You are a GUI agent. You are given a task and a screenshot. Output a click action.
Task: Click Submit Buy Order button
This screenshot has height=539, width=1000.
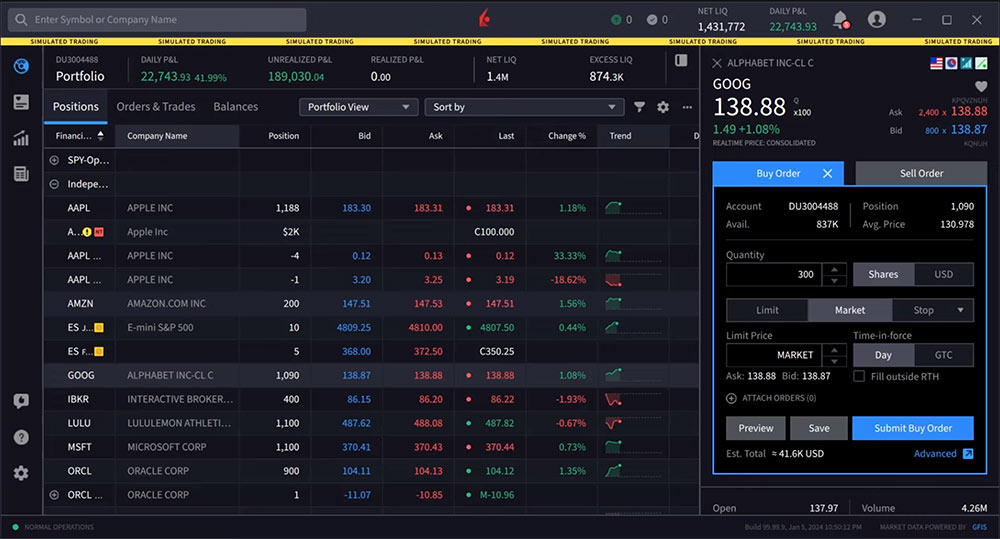[912, 428]
